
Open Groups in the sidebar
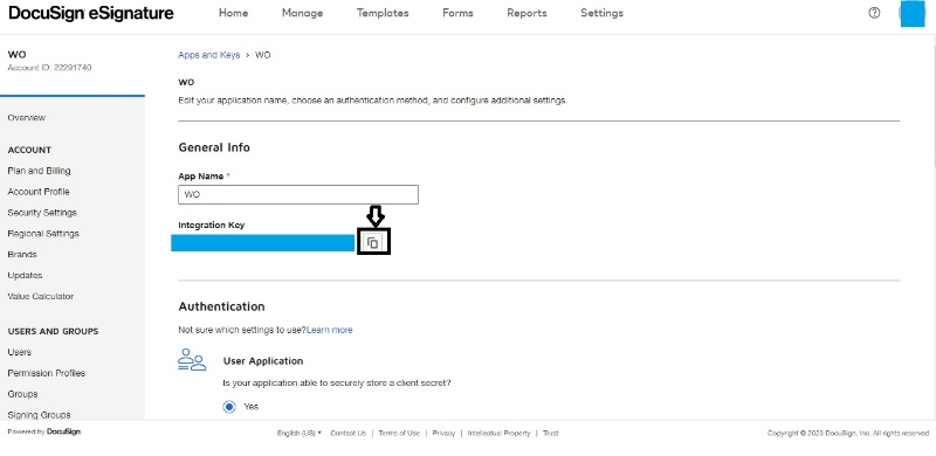point(22,394)
